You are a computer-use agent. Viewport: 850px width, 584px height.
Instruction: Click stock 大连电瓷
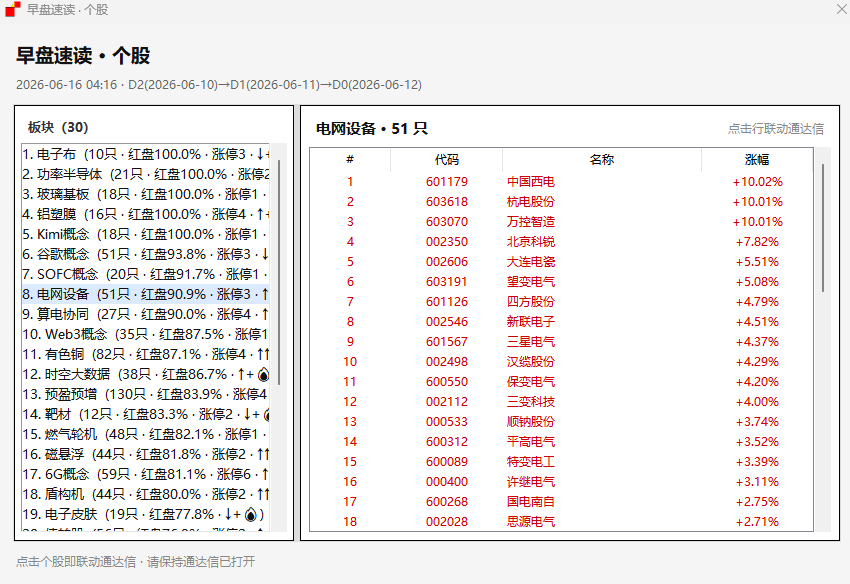point(531,262)
